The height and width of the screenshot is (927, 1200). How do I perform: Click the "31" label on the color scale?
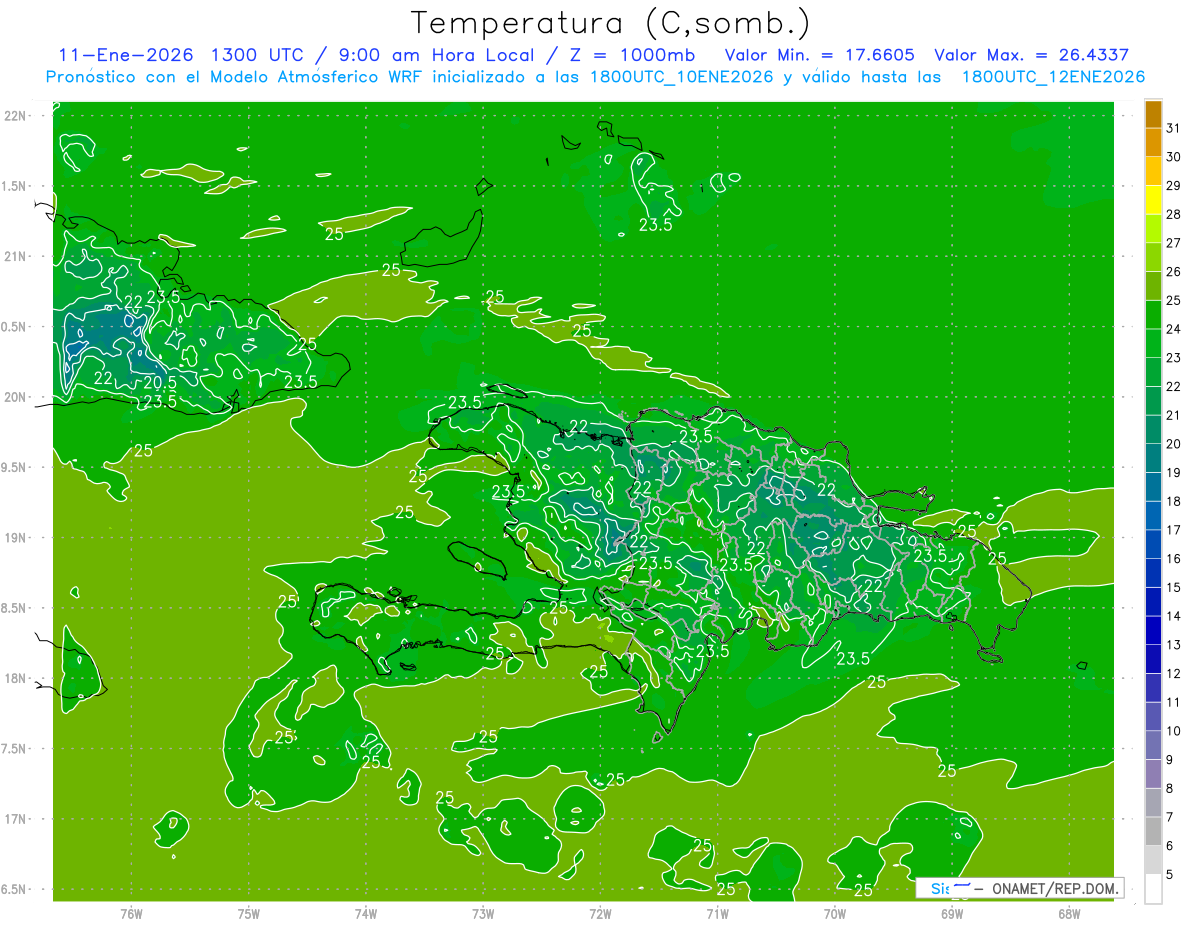(1173, 128)
